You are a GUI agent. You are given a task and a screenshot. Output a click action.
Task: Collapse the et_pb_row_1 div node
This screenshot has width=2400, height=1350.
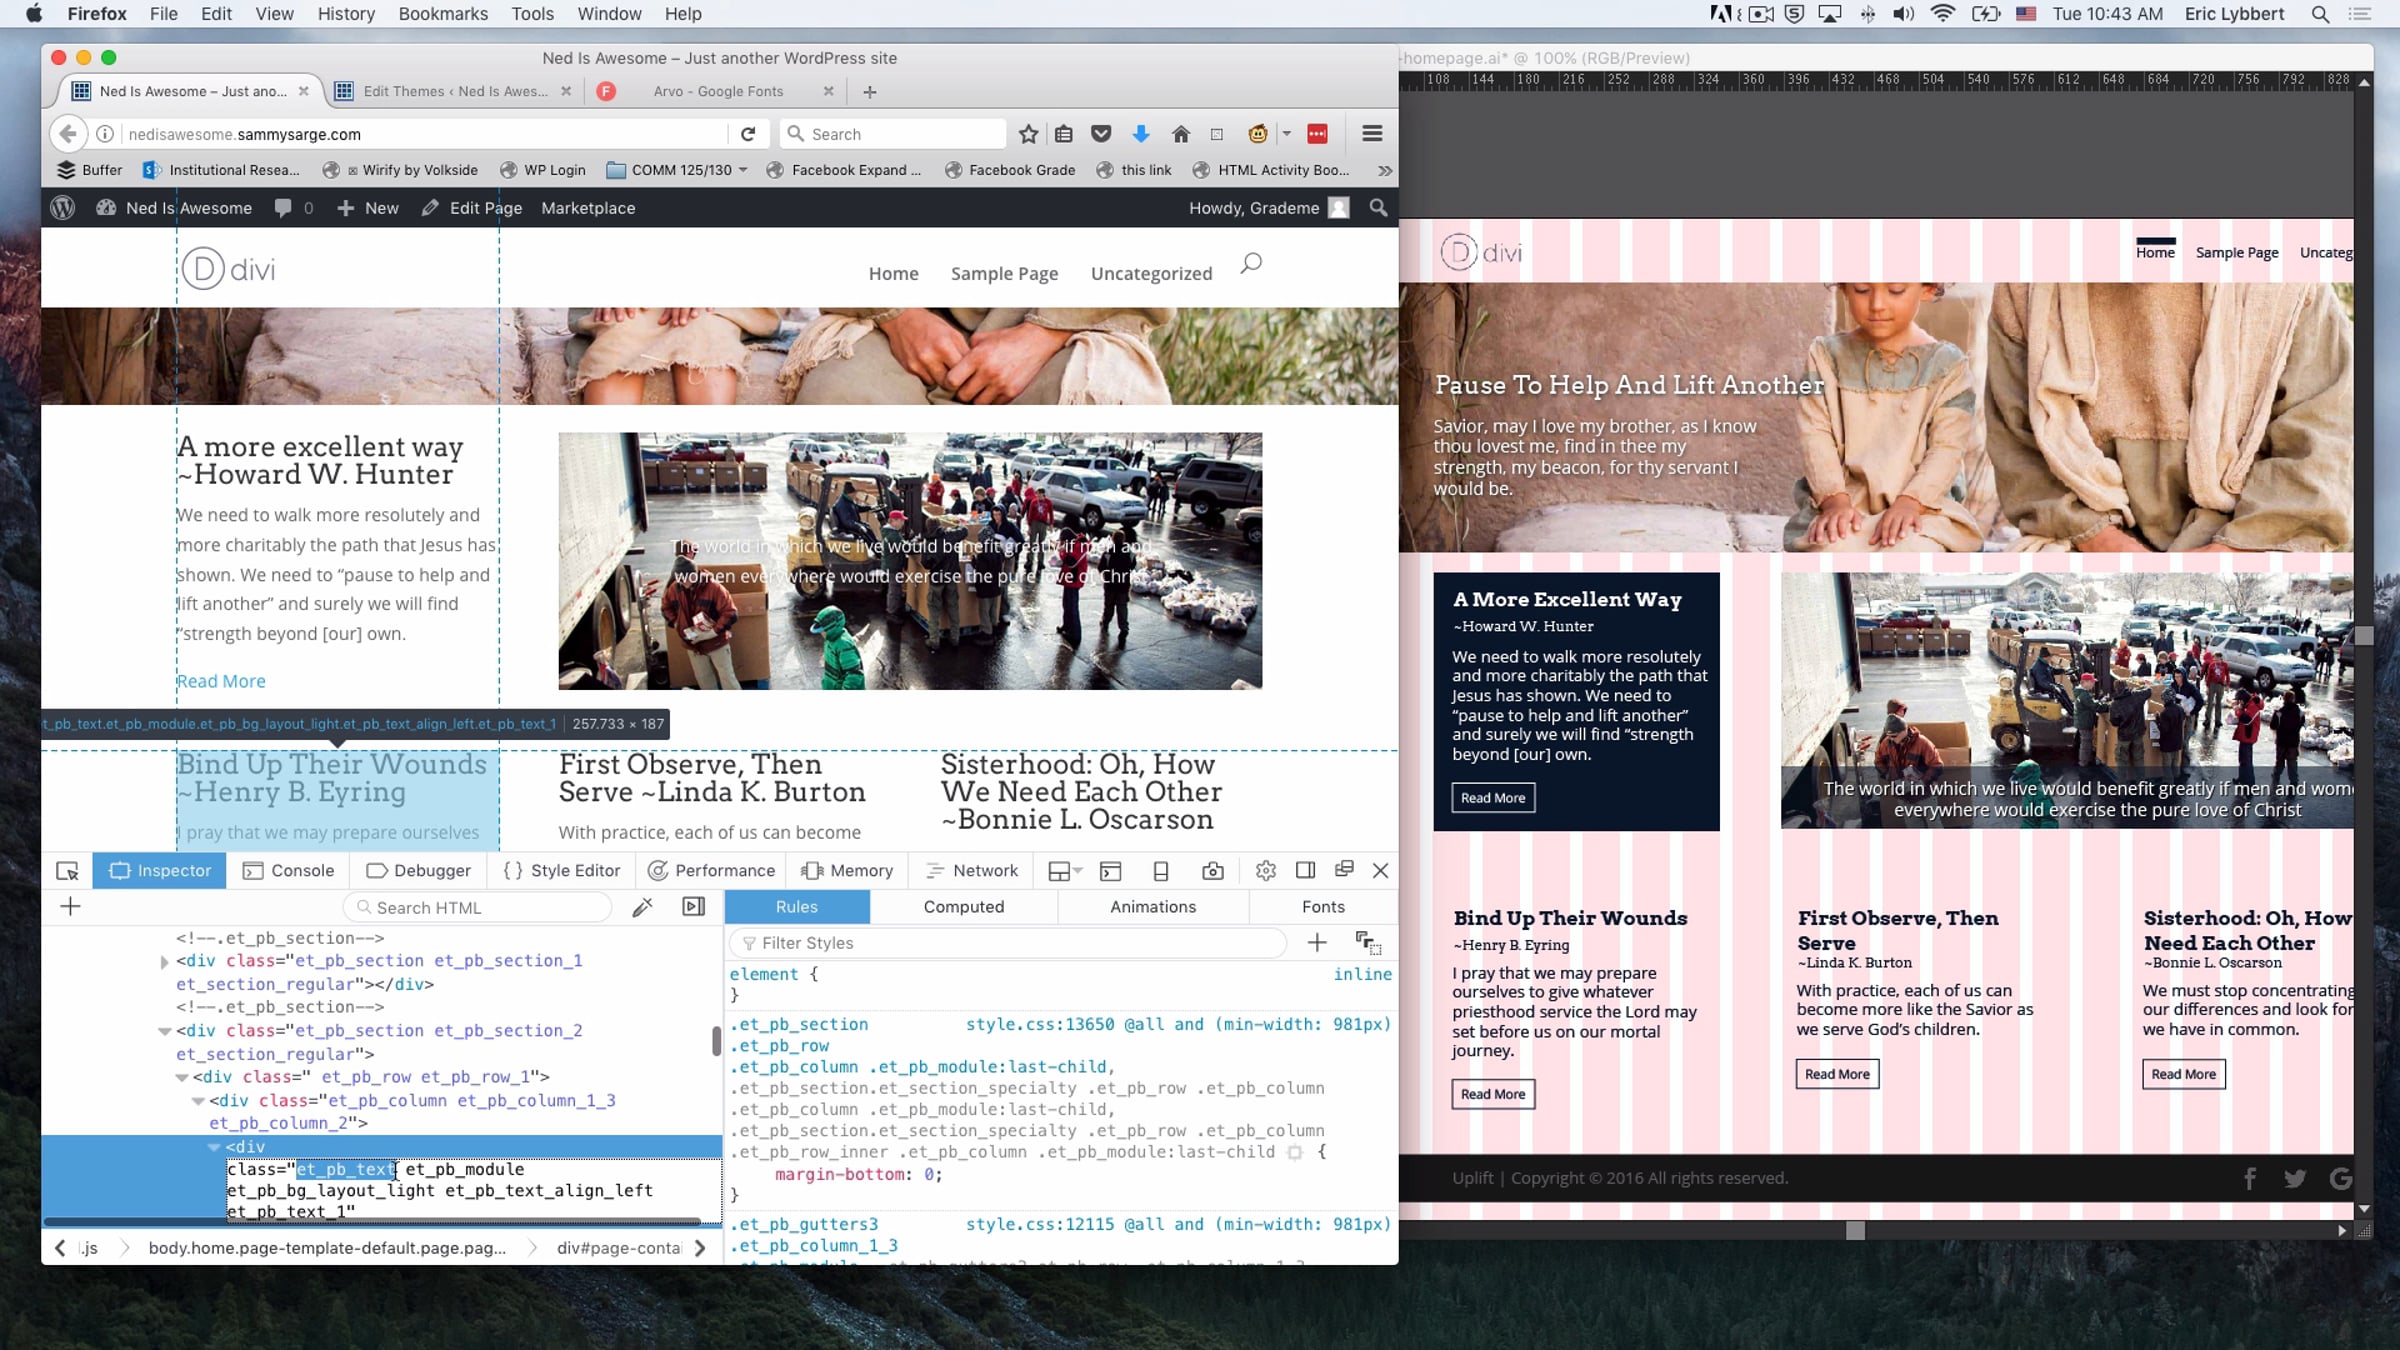[x=181, y=1077]
